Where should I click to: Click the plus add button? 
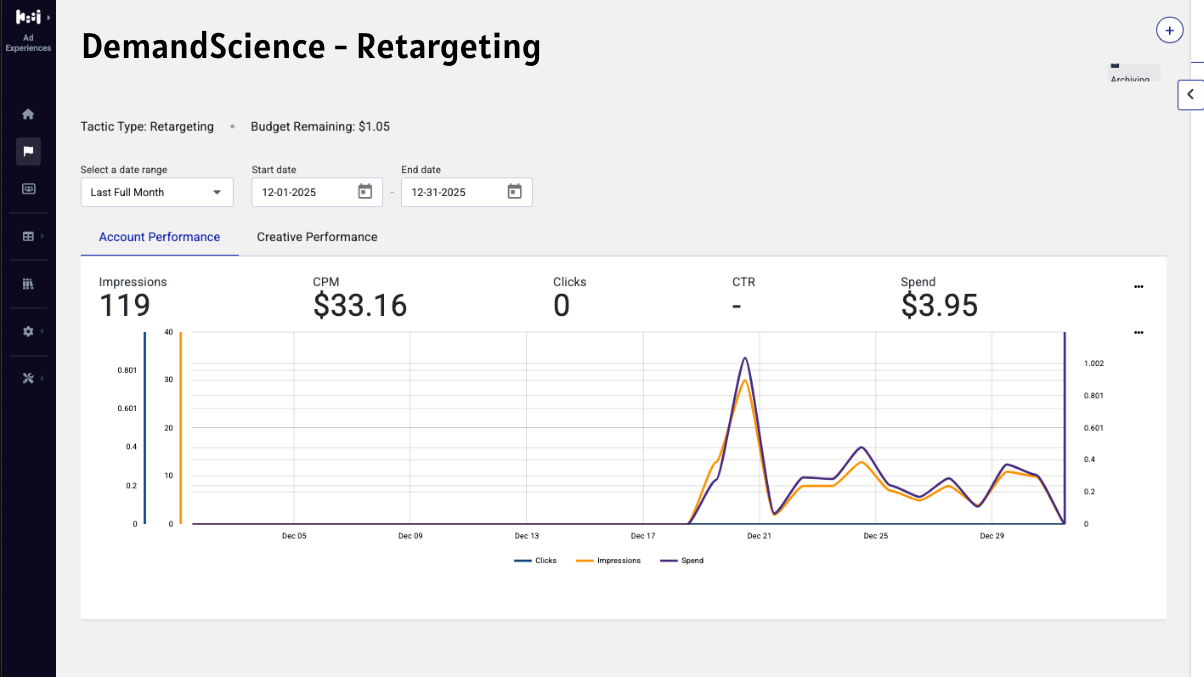[1170, 30]
